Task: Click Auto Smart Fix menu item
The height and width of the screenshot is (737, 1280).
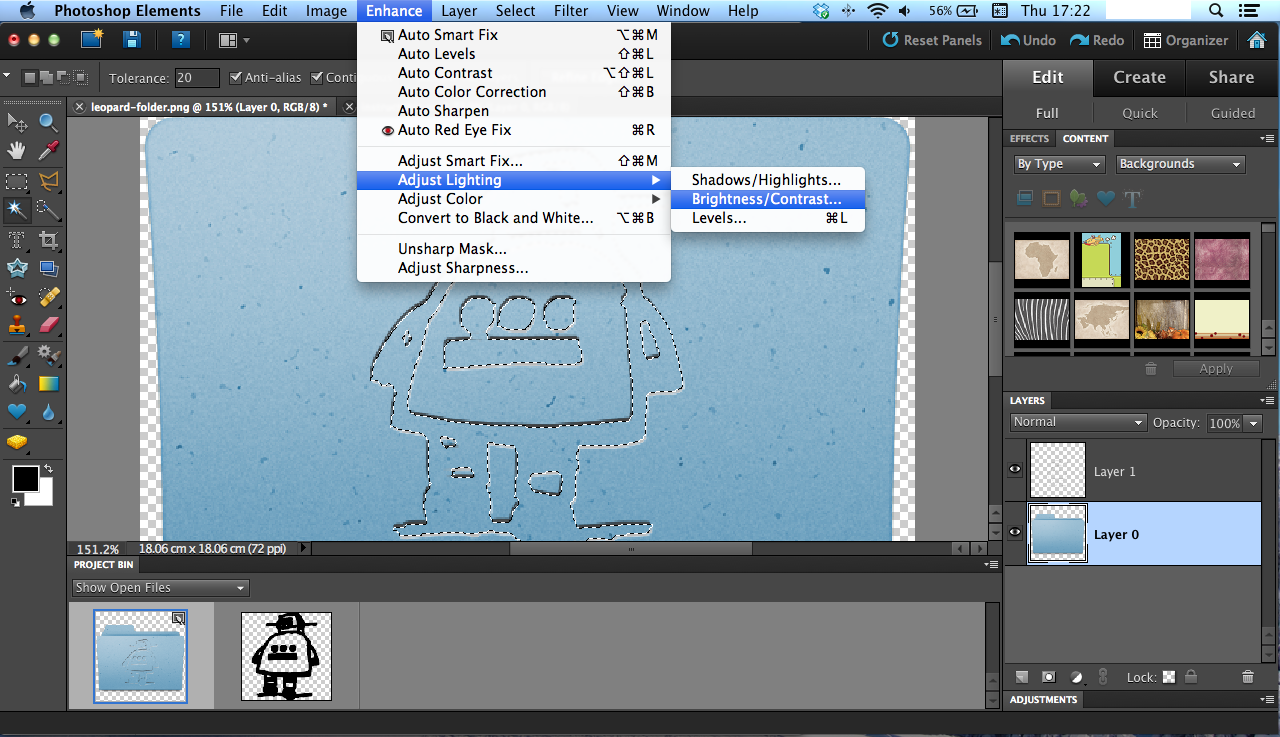Action: (514, 35)
